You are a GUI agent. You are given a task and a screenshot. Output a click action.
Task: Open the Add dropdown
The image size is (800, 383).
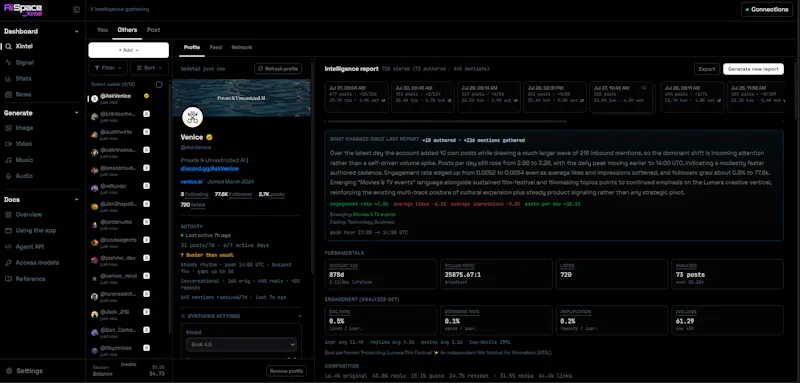(x=129, y=50)
